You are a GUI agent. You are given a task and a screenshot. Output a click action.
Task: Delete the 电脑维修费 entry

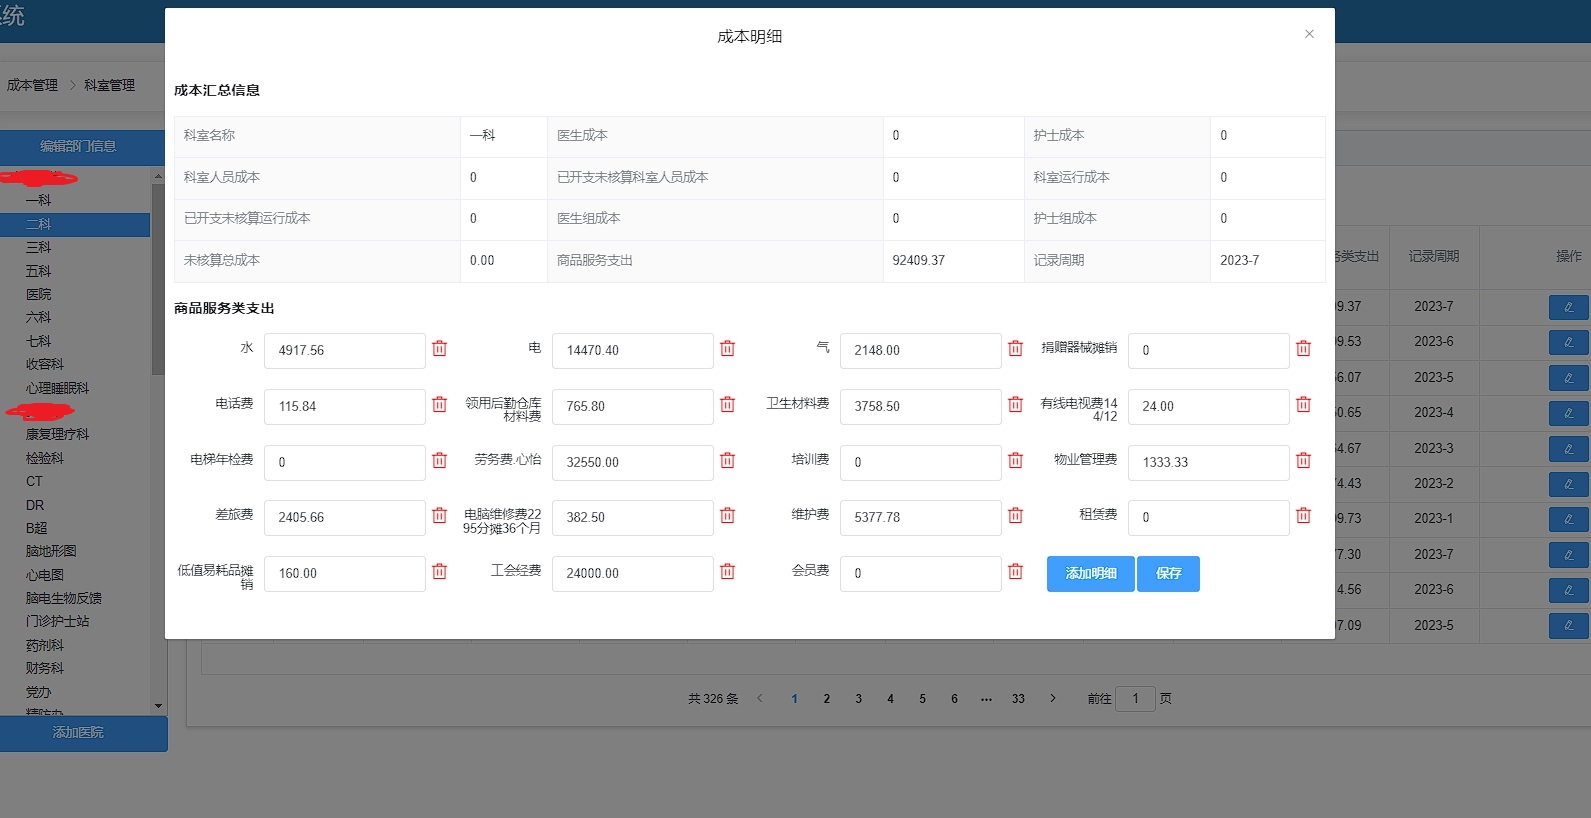tap(727, 516)
